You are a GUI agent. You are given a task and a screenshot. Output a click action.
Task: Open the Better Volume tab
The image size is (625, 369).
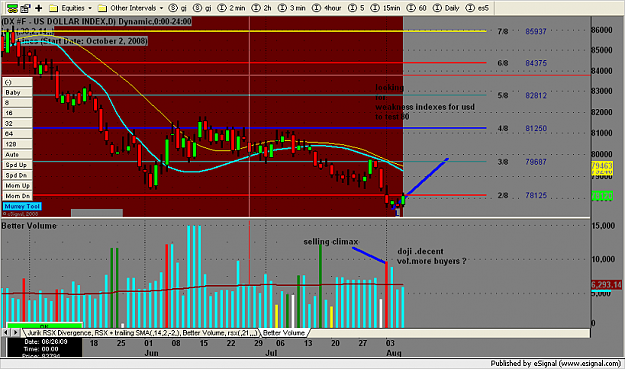(x=284, y=333)
